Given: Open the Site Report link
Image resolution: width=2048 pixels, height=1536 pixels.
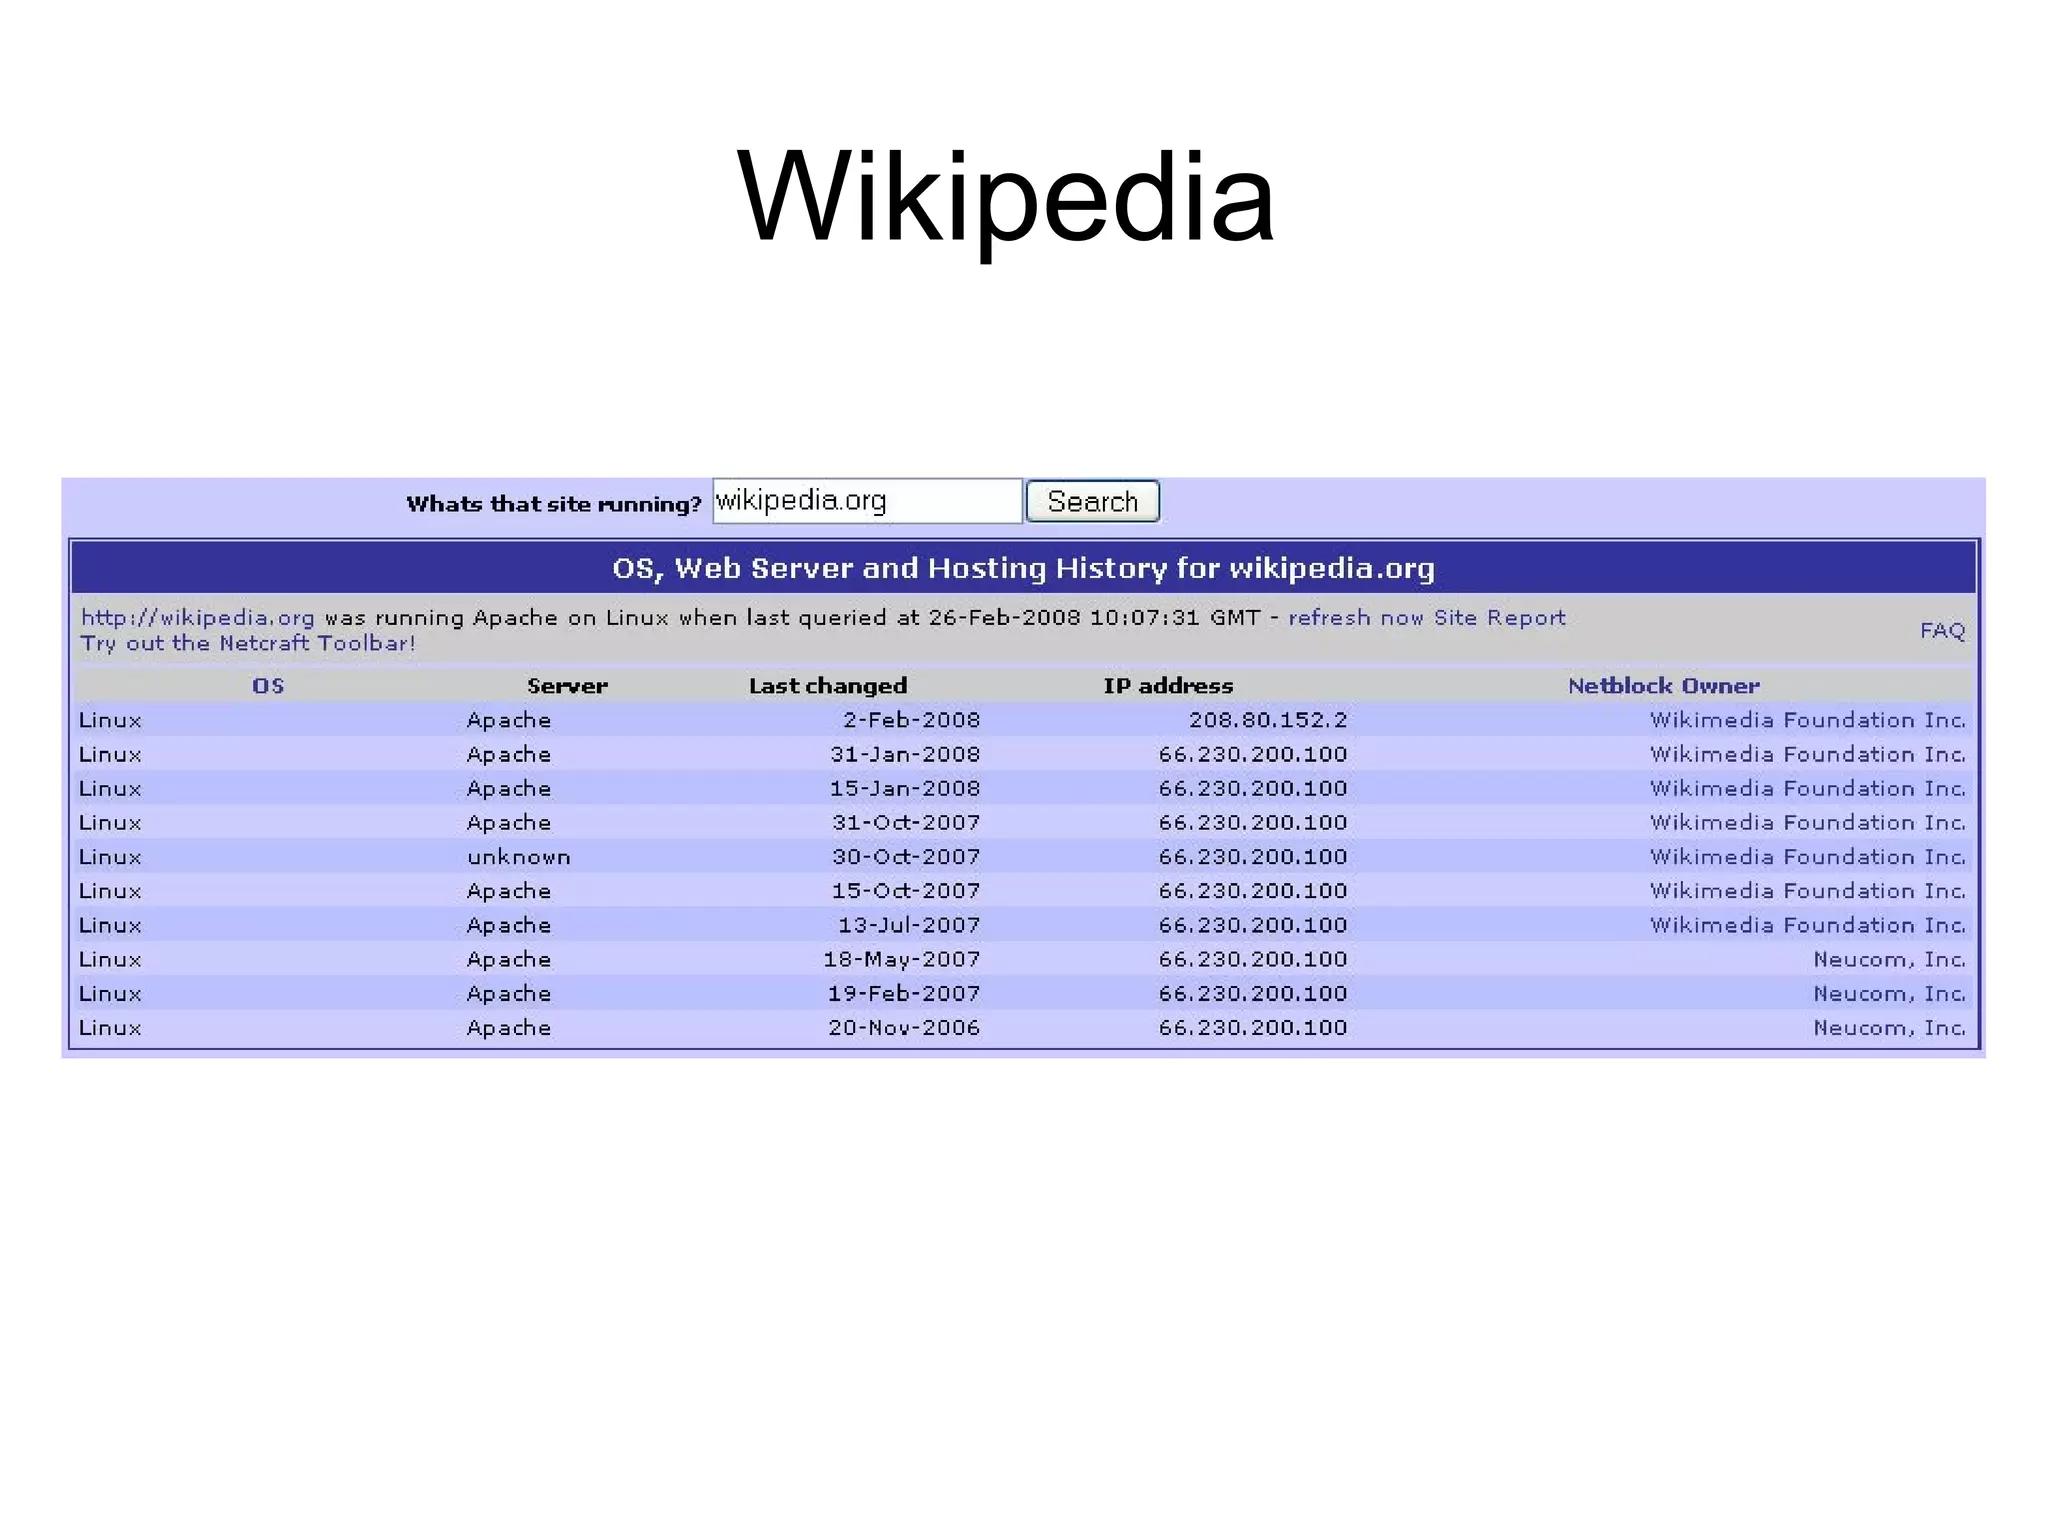Looking at the screenshot, I should tap(1500, 618).
